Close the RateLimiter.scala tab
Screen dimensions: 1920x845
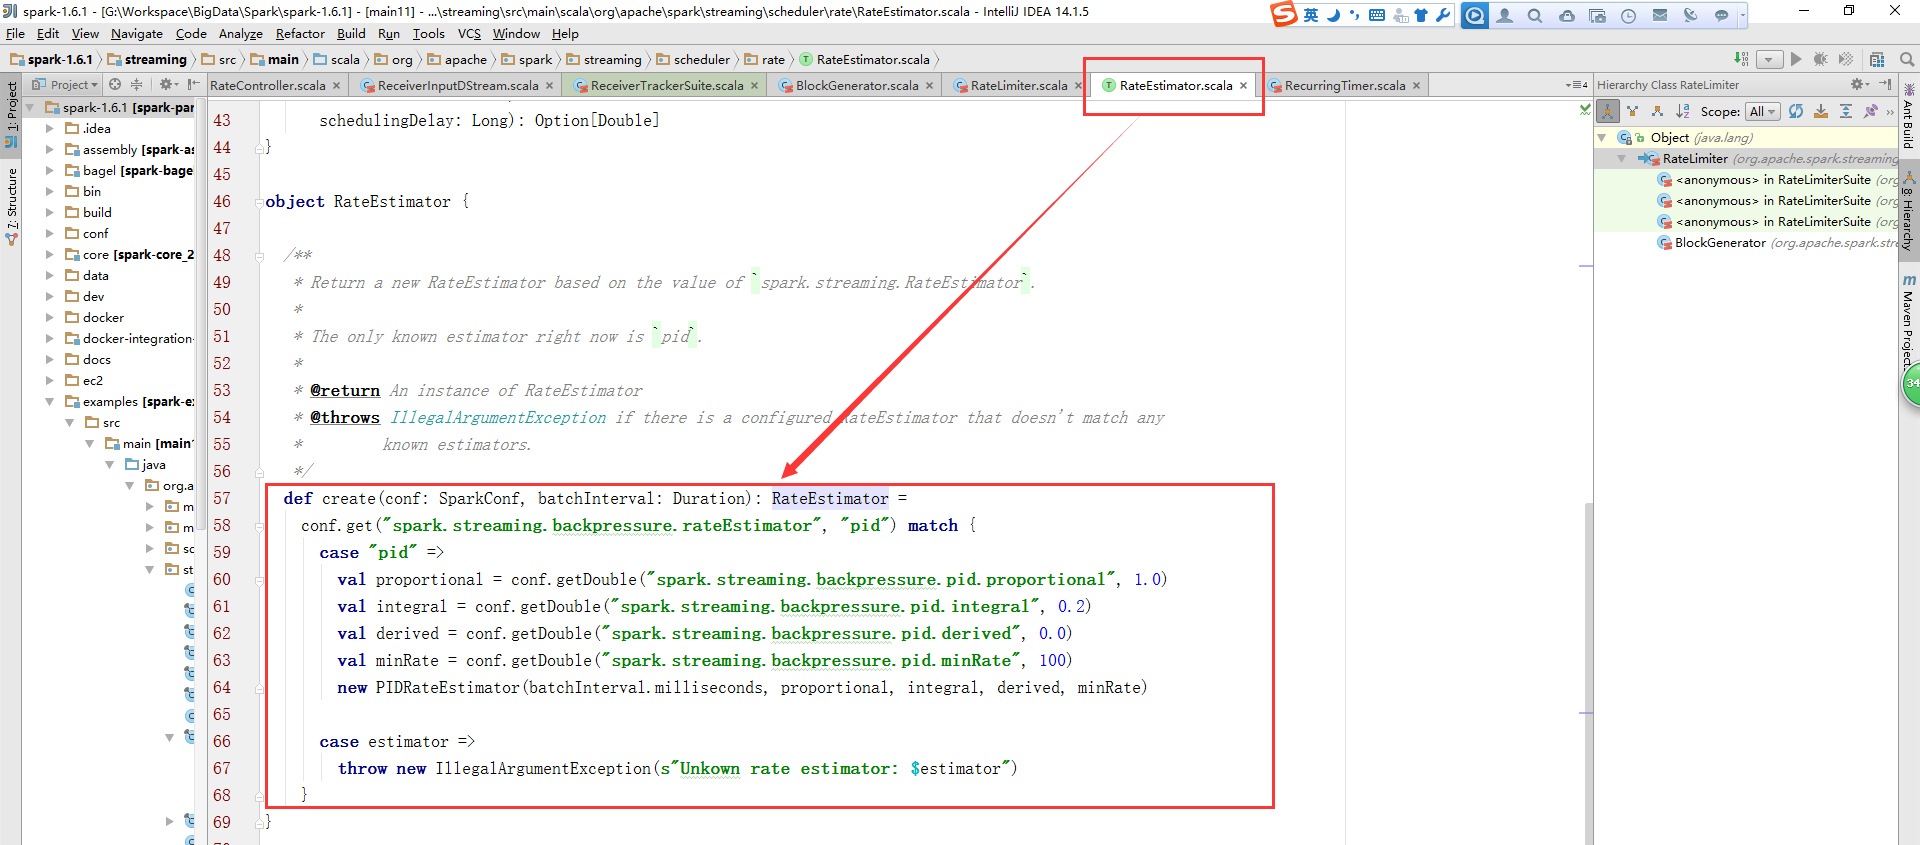click(1078, 85)
